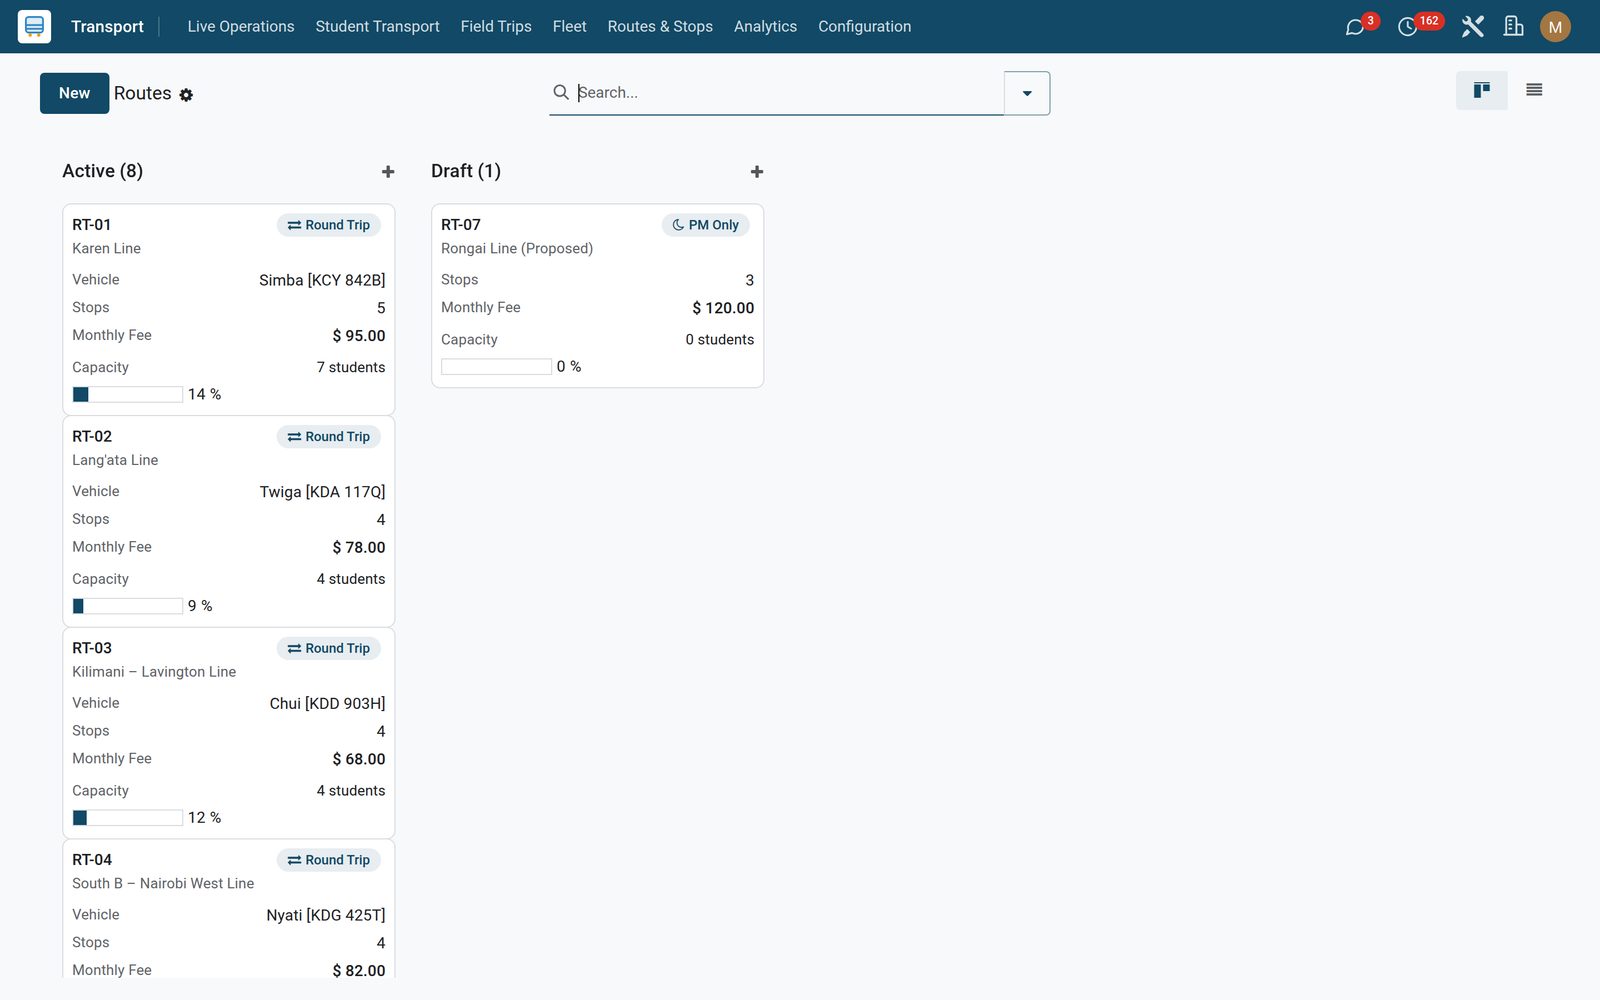Screen dimensions: 1600x1000
Task: Click the RT-01 capacity progress bar
Action: tap(128, 395)
